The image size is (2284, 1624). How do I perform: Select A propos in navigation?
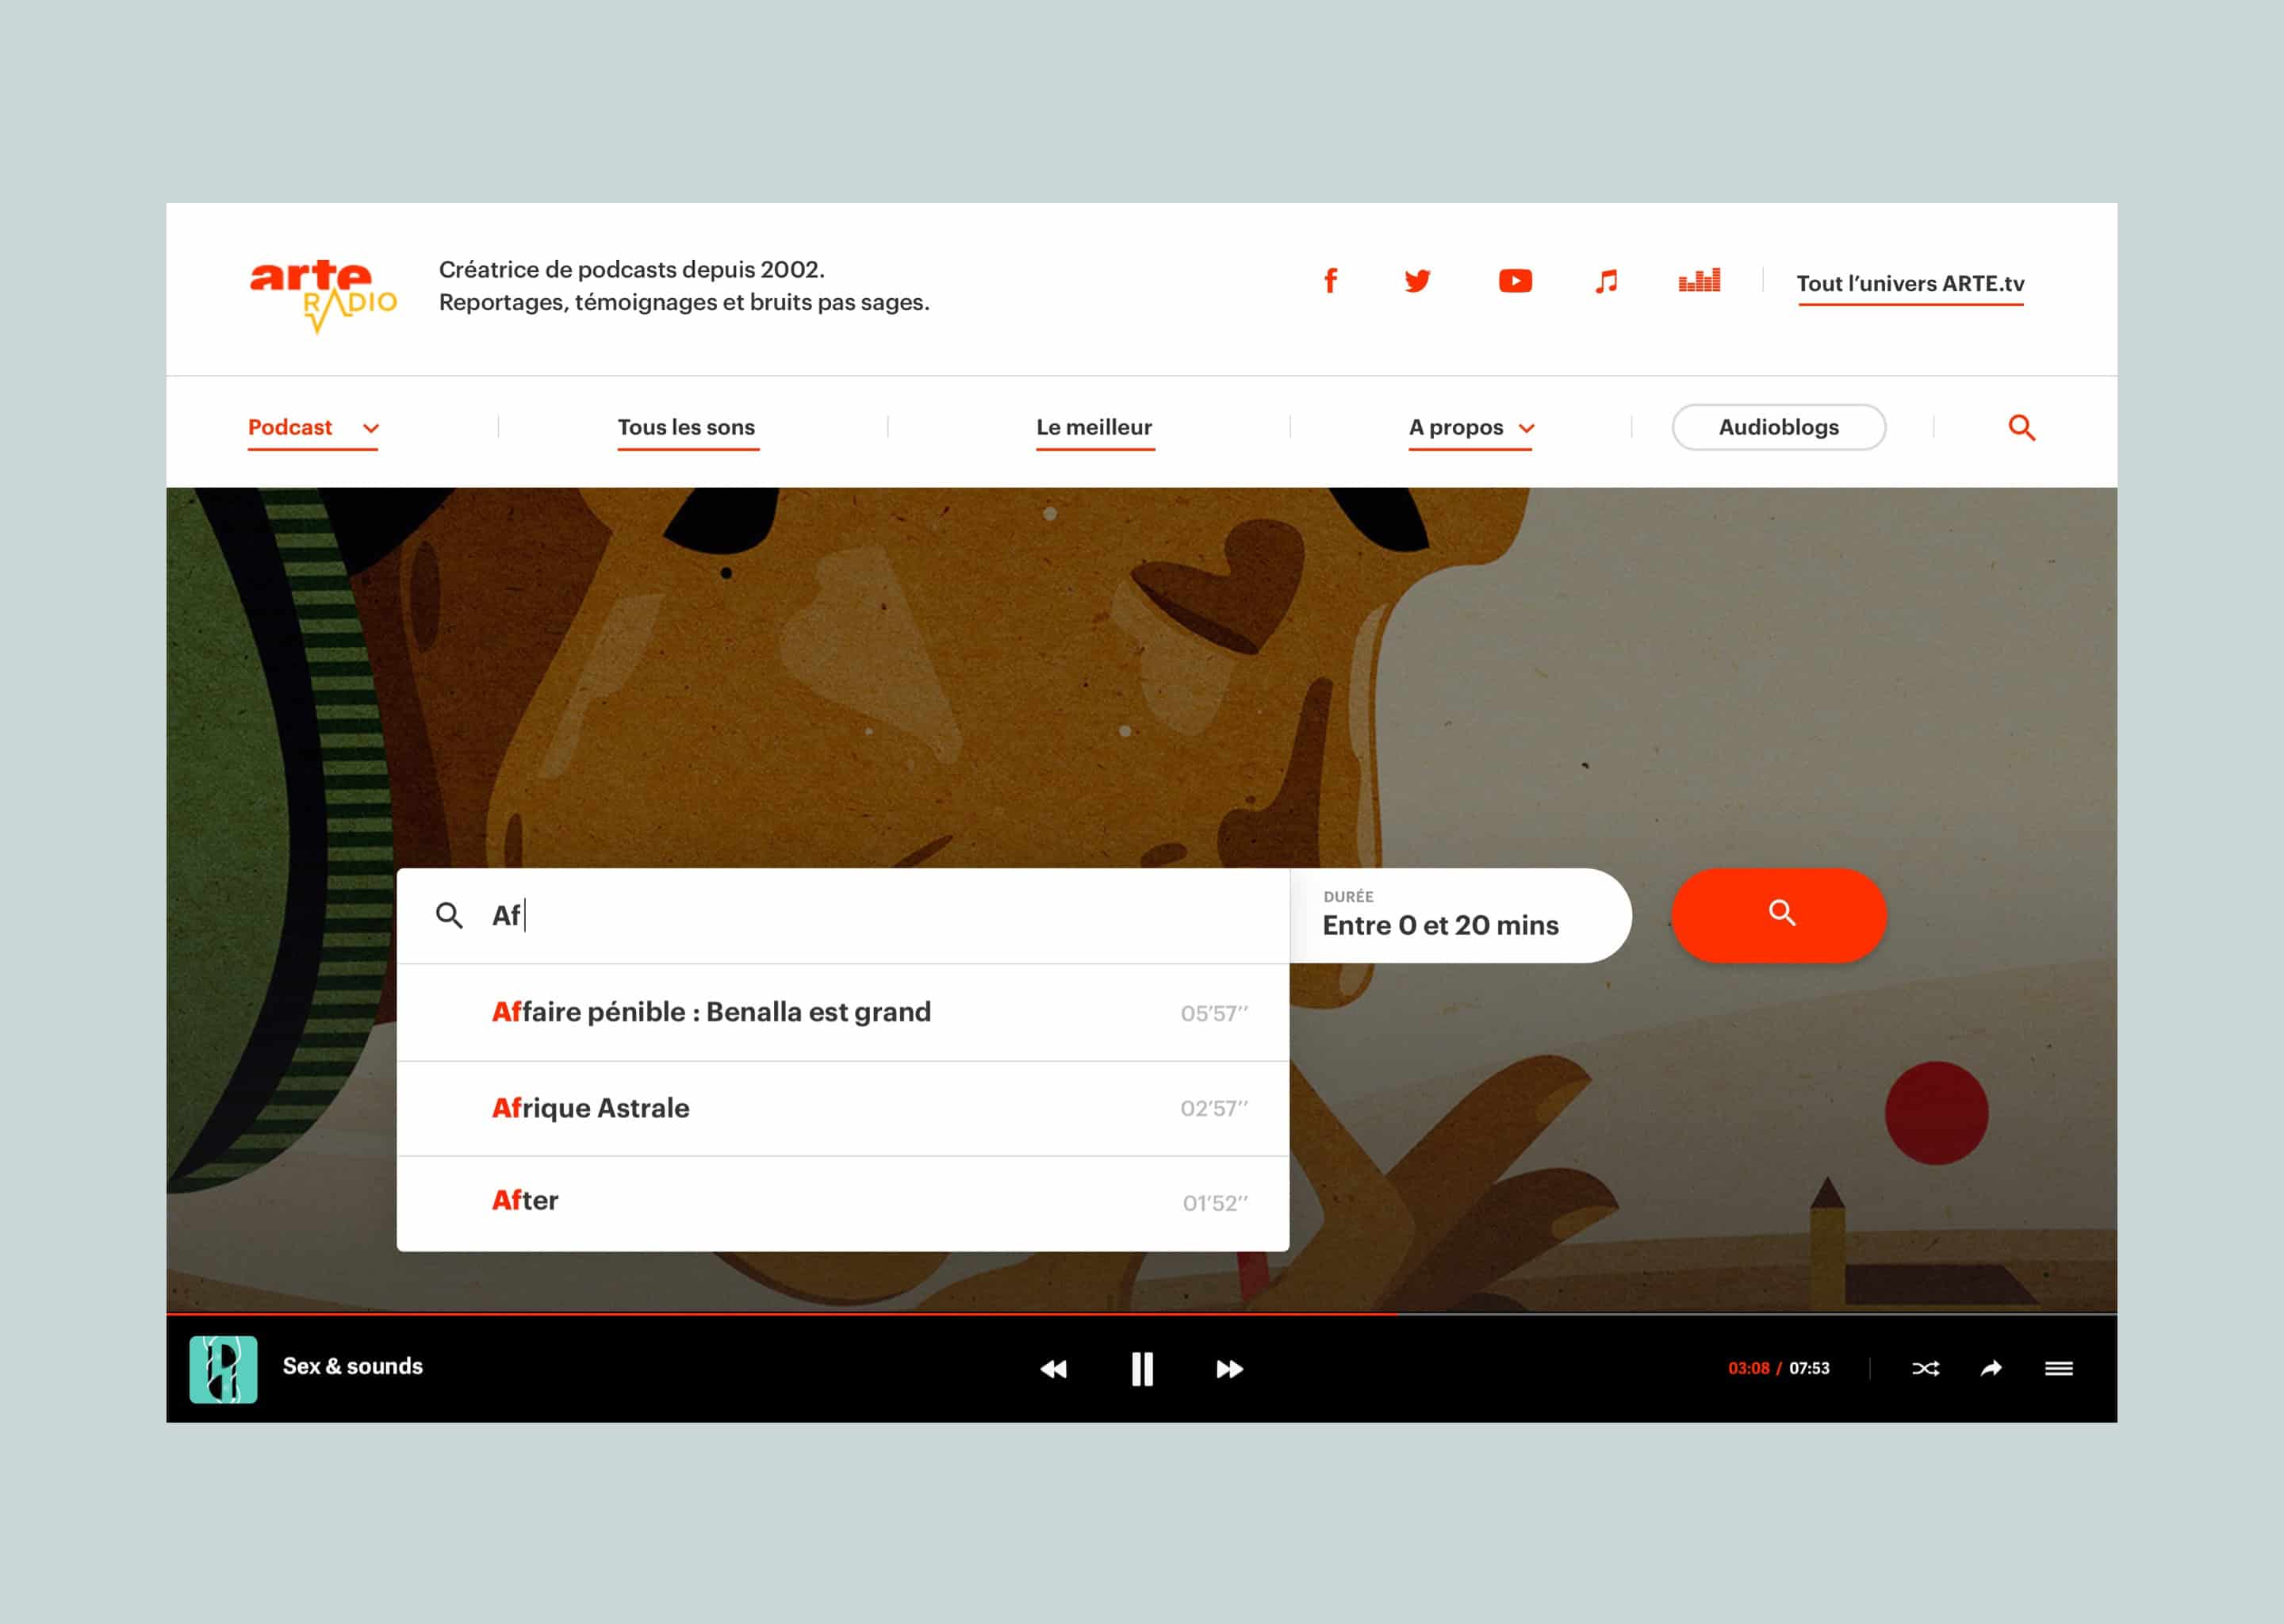point(1456,427)
